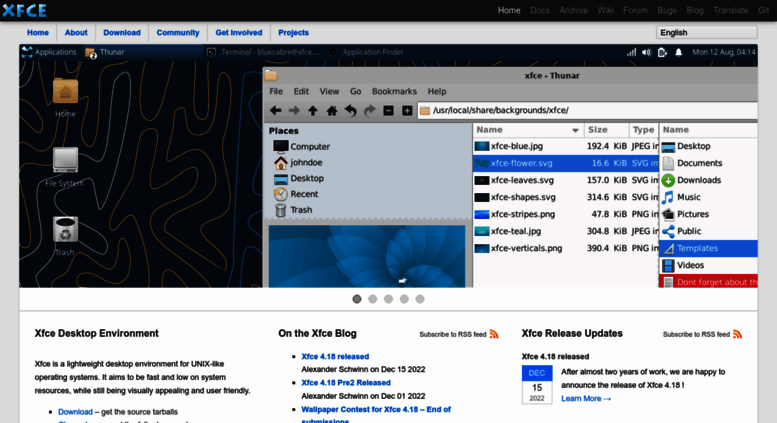Go to parent folder with up arrow
The height and width of the screenshot is (423, 777).
coord(313,110)
